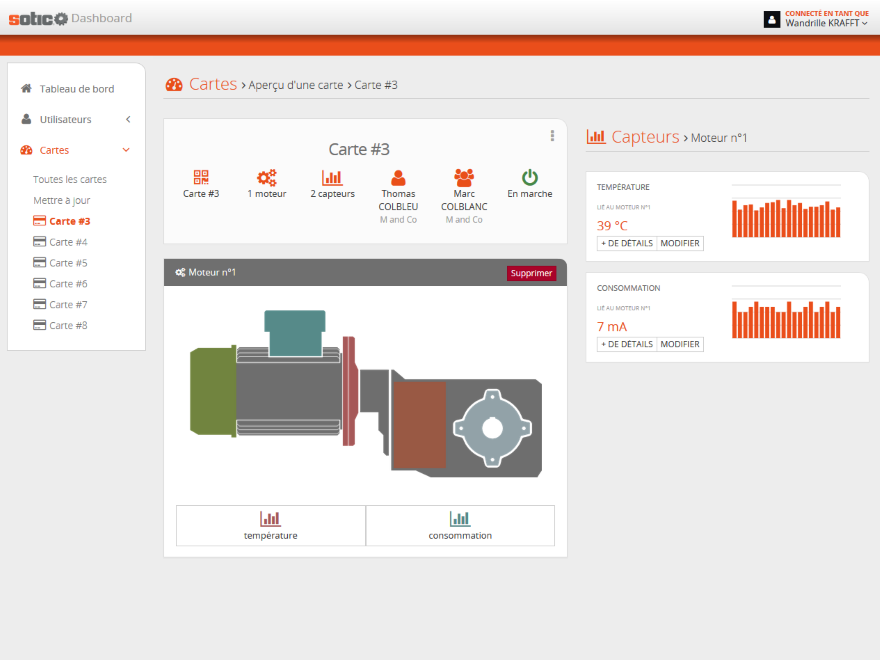880x660 pixels.
Task: Click MODIFIER under Consommation sensor
Action: pos(680,344)
